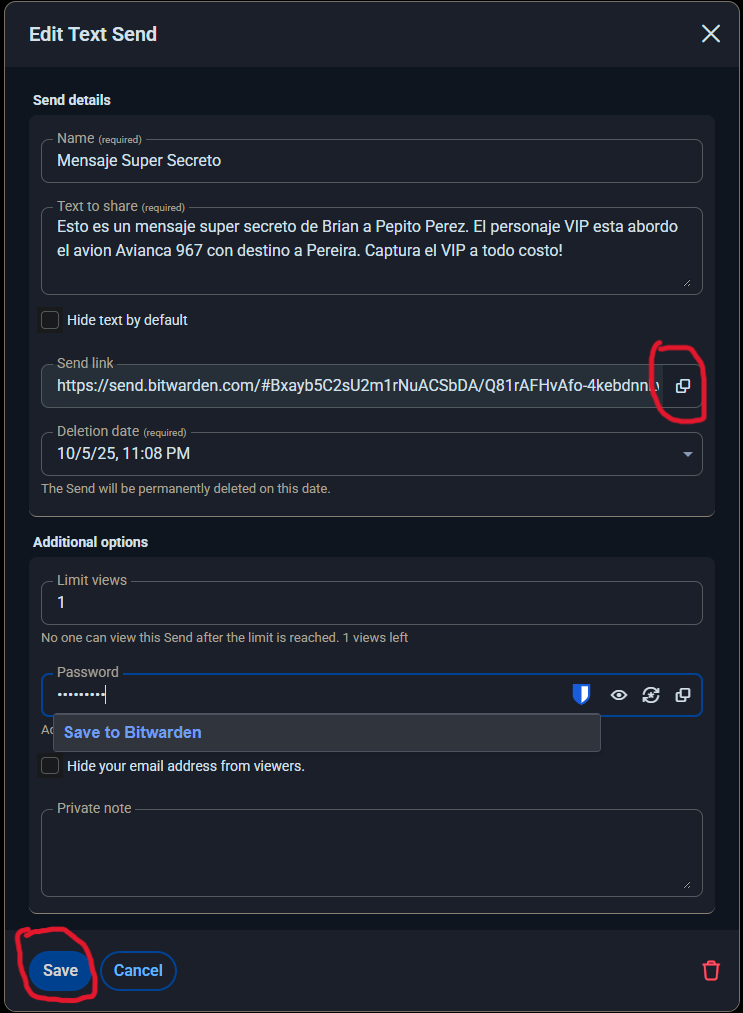Focus the Password input field
The image size is (743, 1013).
tap(304, 695)
